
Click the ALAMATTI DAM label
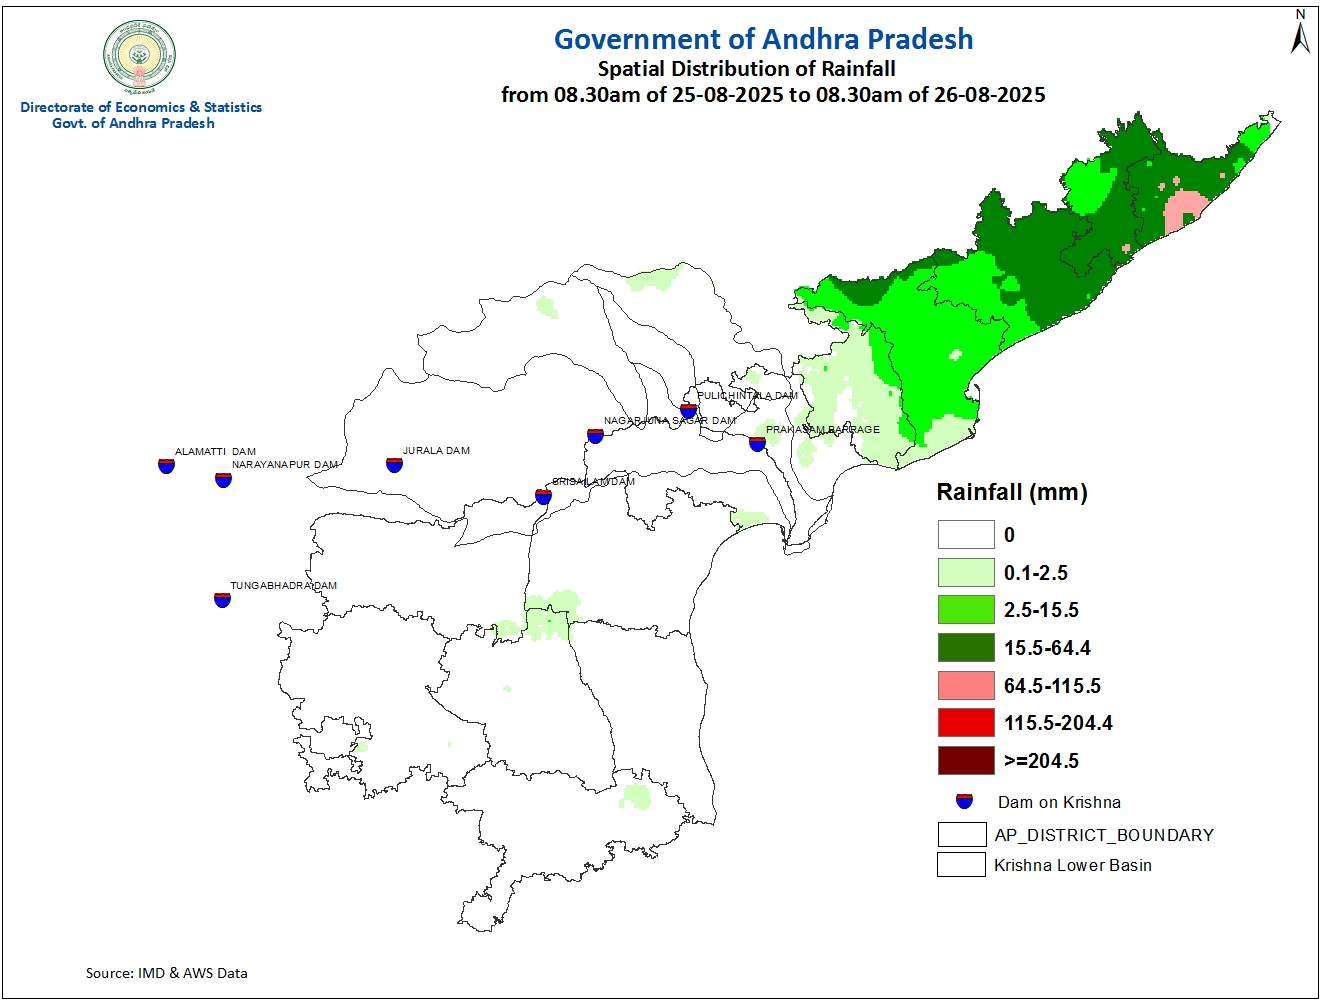tap(215, 452)
